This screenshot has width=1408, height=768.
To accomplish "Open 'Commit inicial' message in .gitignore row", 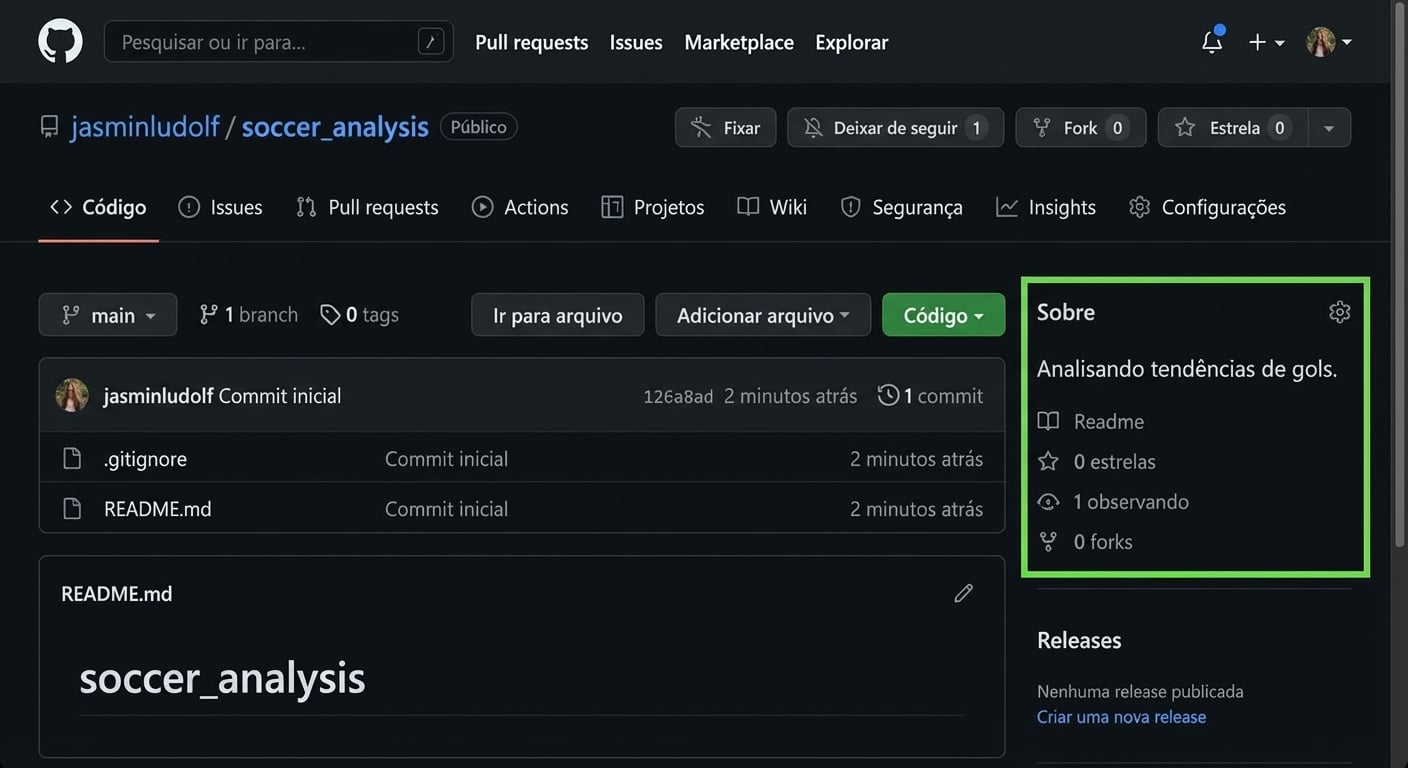I will [x=446, y=459].
